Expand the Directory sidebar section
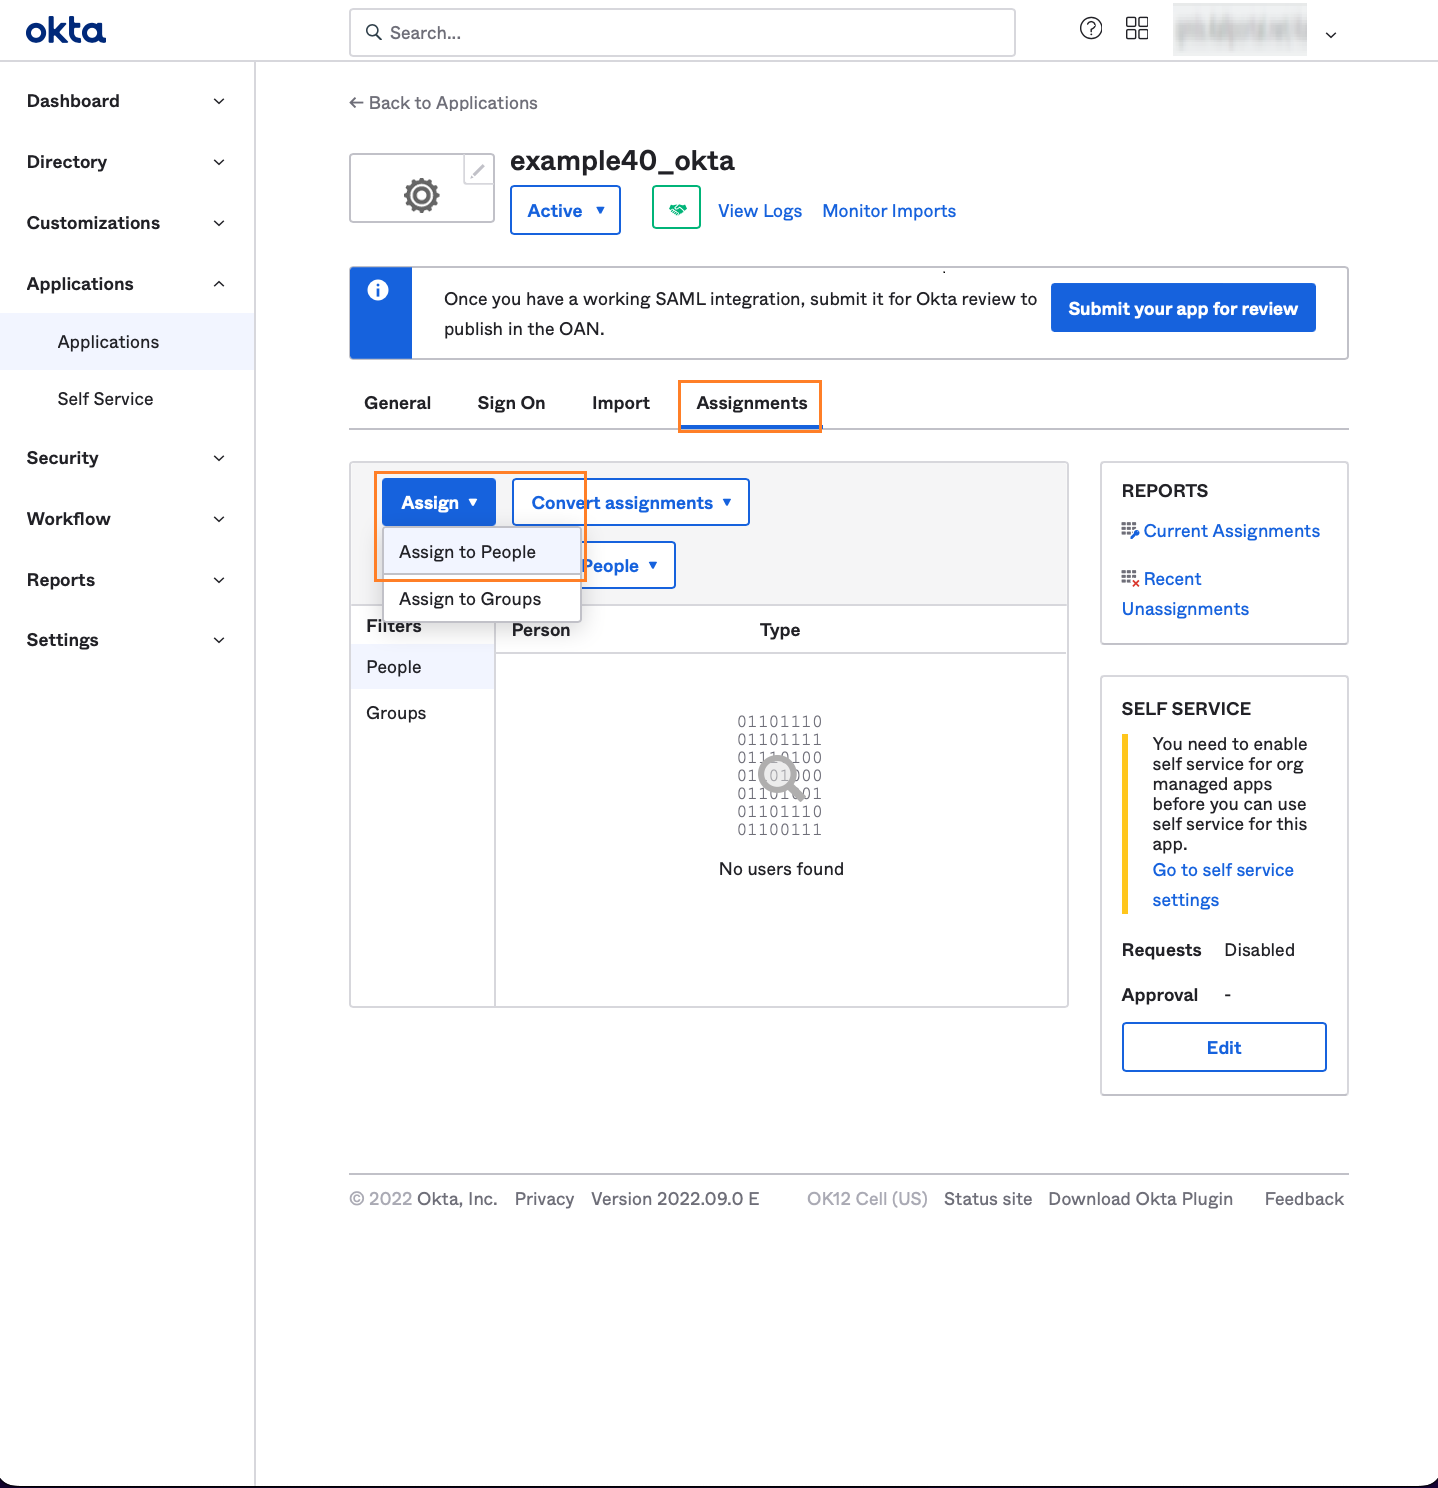The height and width of the screenshot is (1488, 1438). point(126,162)
